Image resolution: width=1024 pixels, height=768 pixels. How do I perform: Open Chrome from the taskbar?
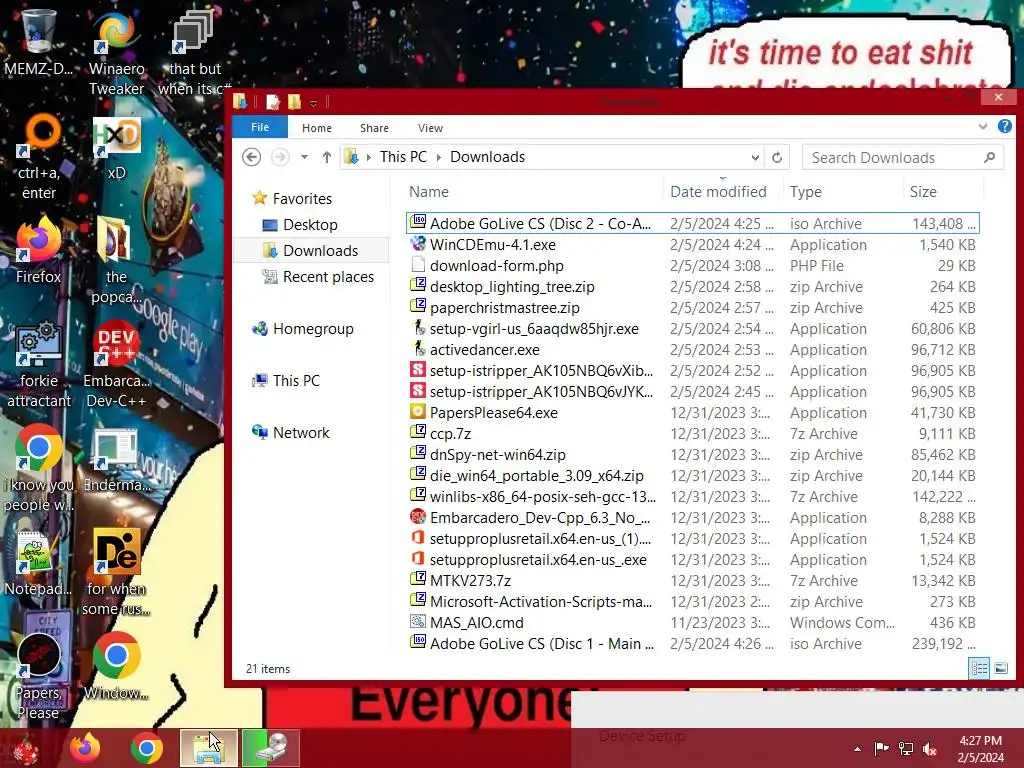tap(146, 748)
